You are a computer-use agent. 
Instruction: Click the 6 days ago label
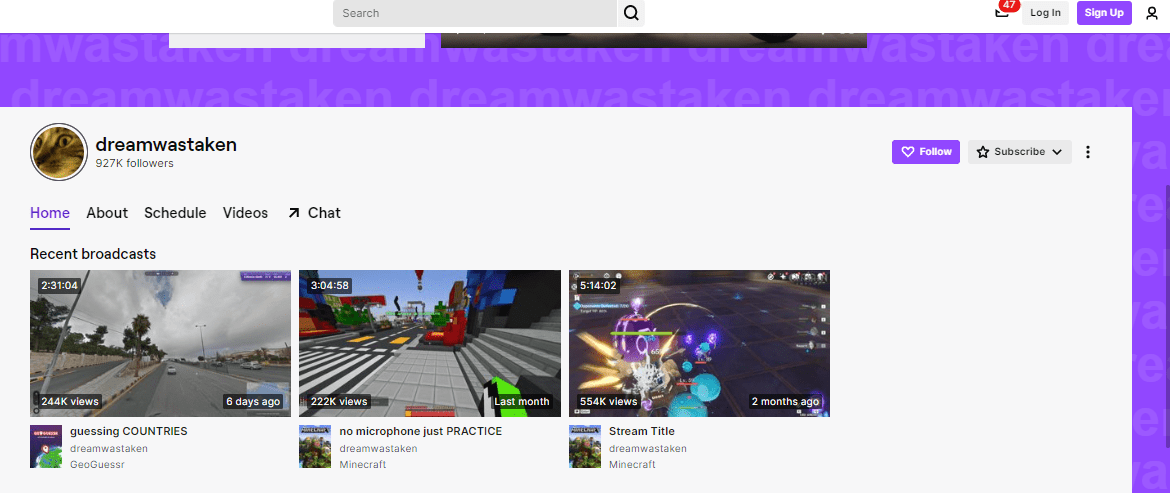click(253, 401)
